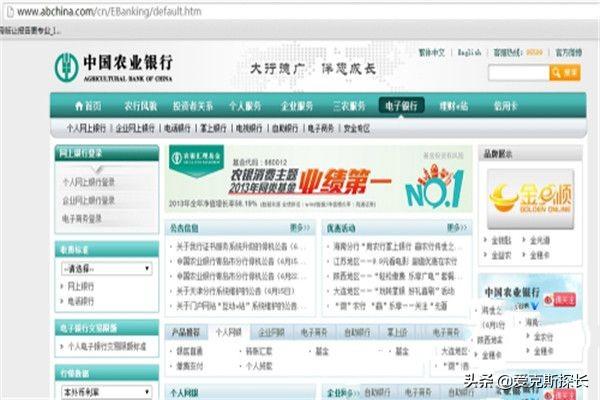Click the 业绩第一 NO.1 fund banner

click(318, 178)
